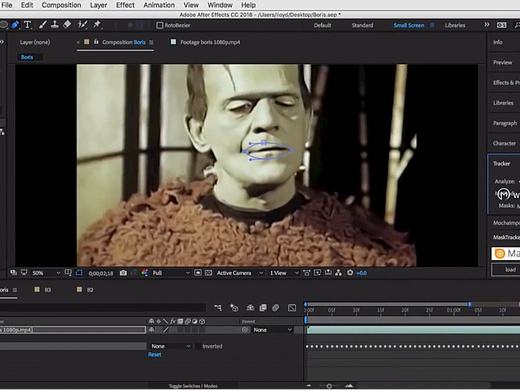Open the Composition menu

click(x=61, y=5)
